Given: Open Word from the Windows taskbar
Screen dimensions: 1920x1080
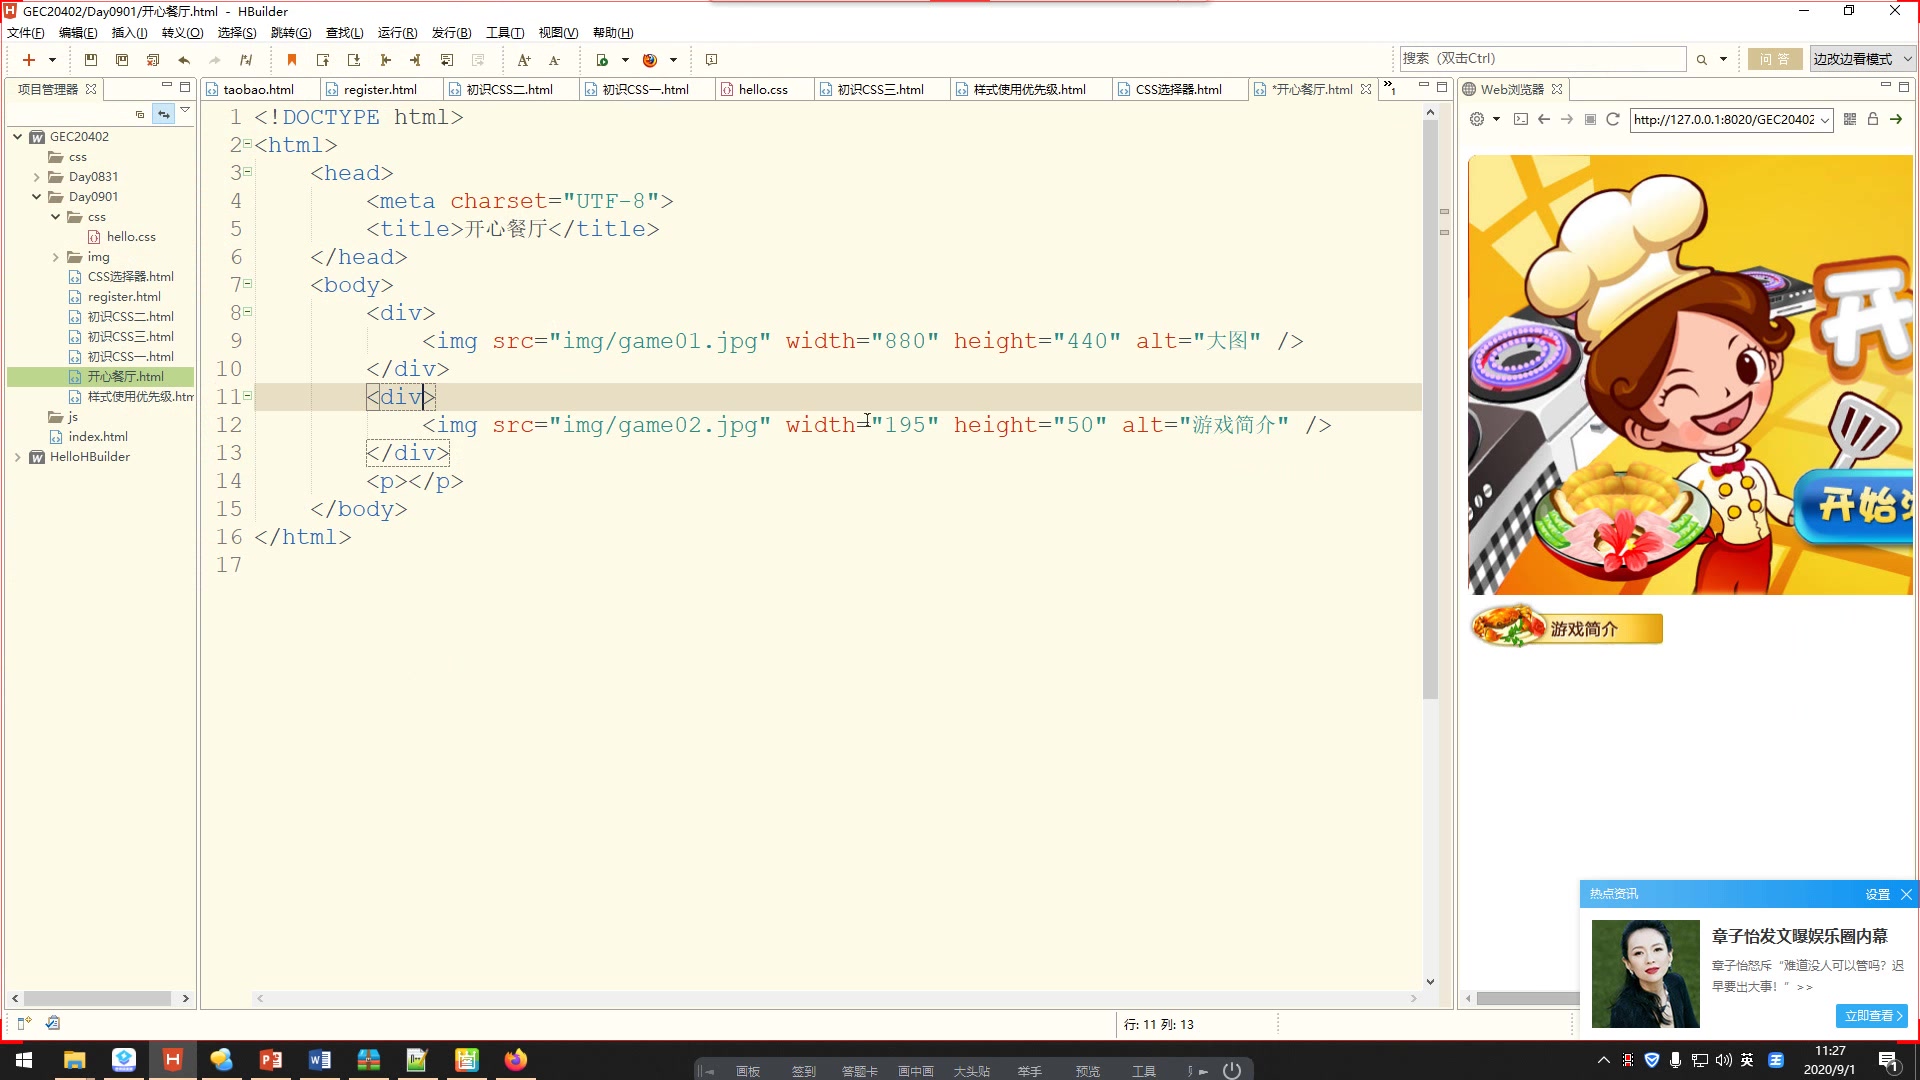Looking at the screenshot, I should pos(319,1060).
